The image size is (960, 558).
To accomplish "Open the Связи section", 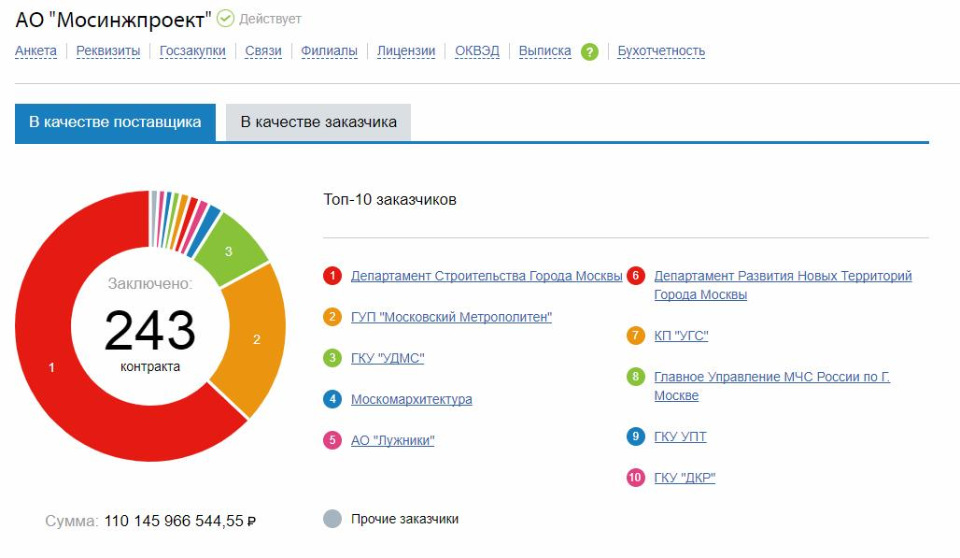I will (263, 51).
